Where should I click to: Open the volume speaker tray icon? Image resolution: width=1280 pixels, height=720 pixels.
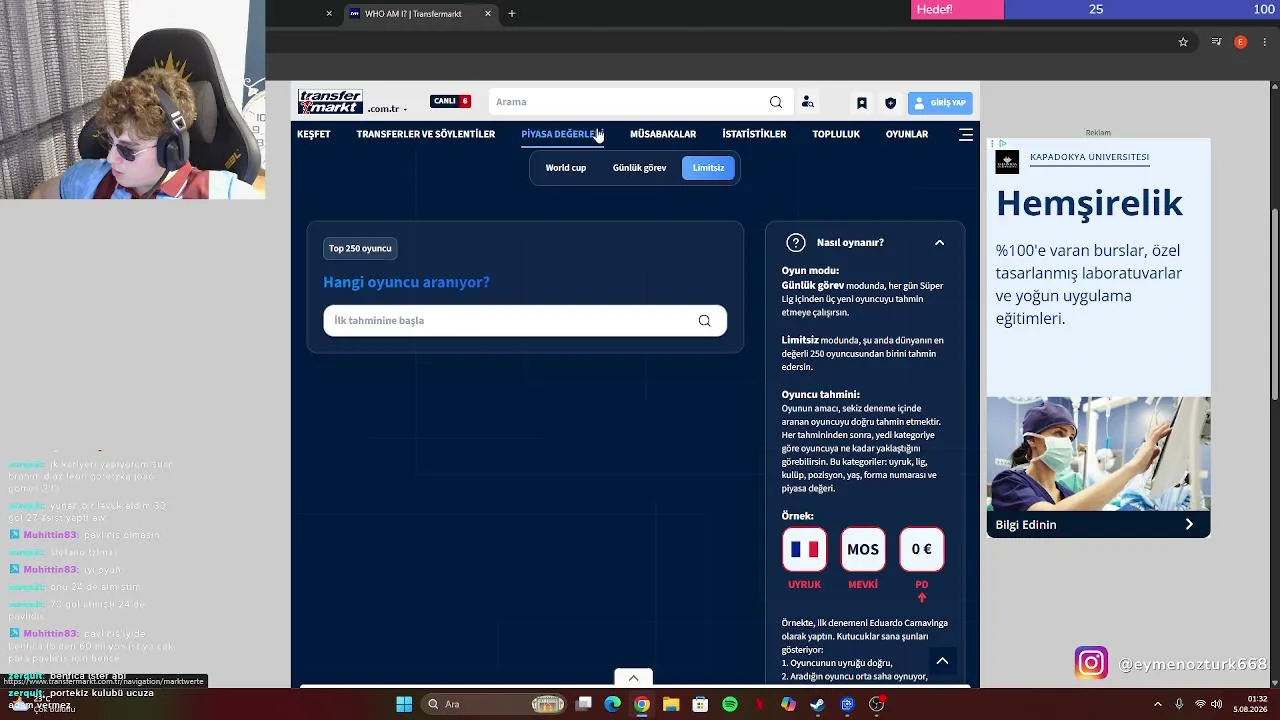1217,704
